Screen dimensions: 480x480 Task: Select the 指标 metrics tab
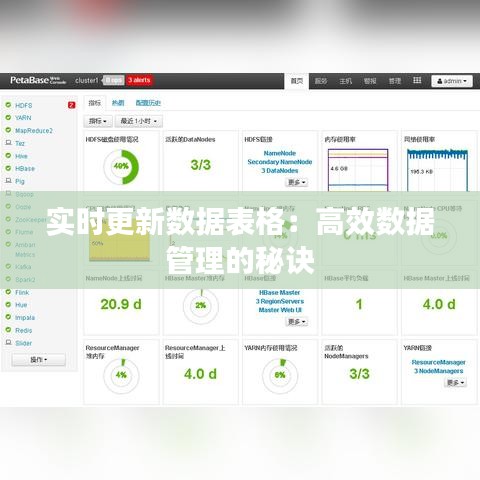click(x=95, y=103)
